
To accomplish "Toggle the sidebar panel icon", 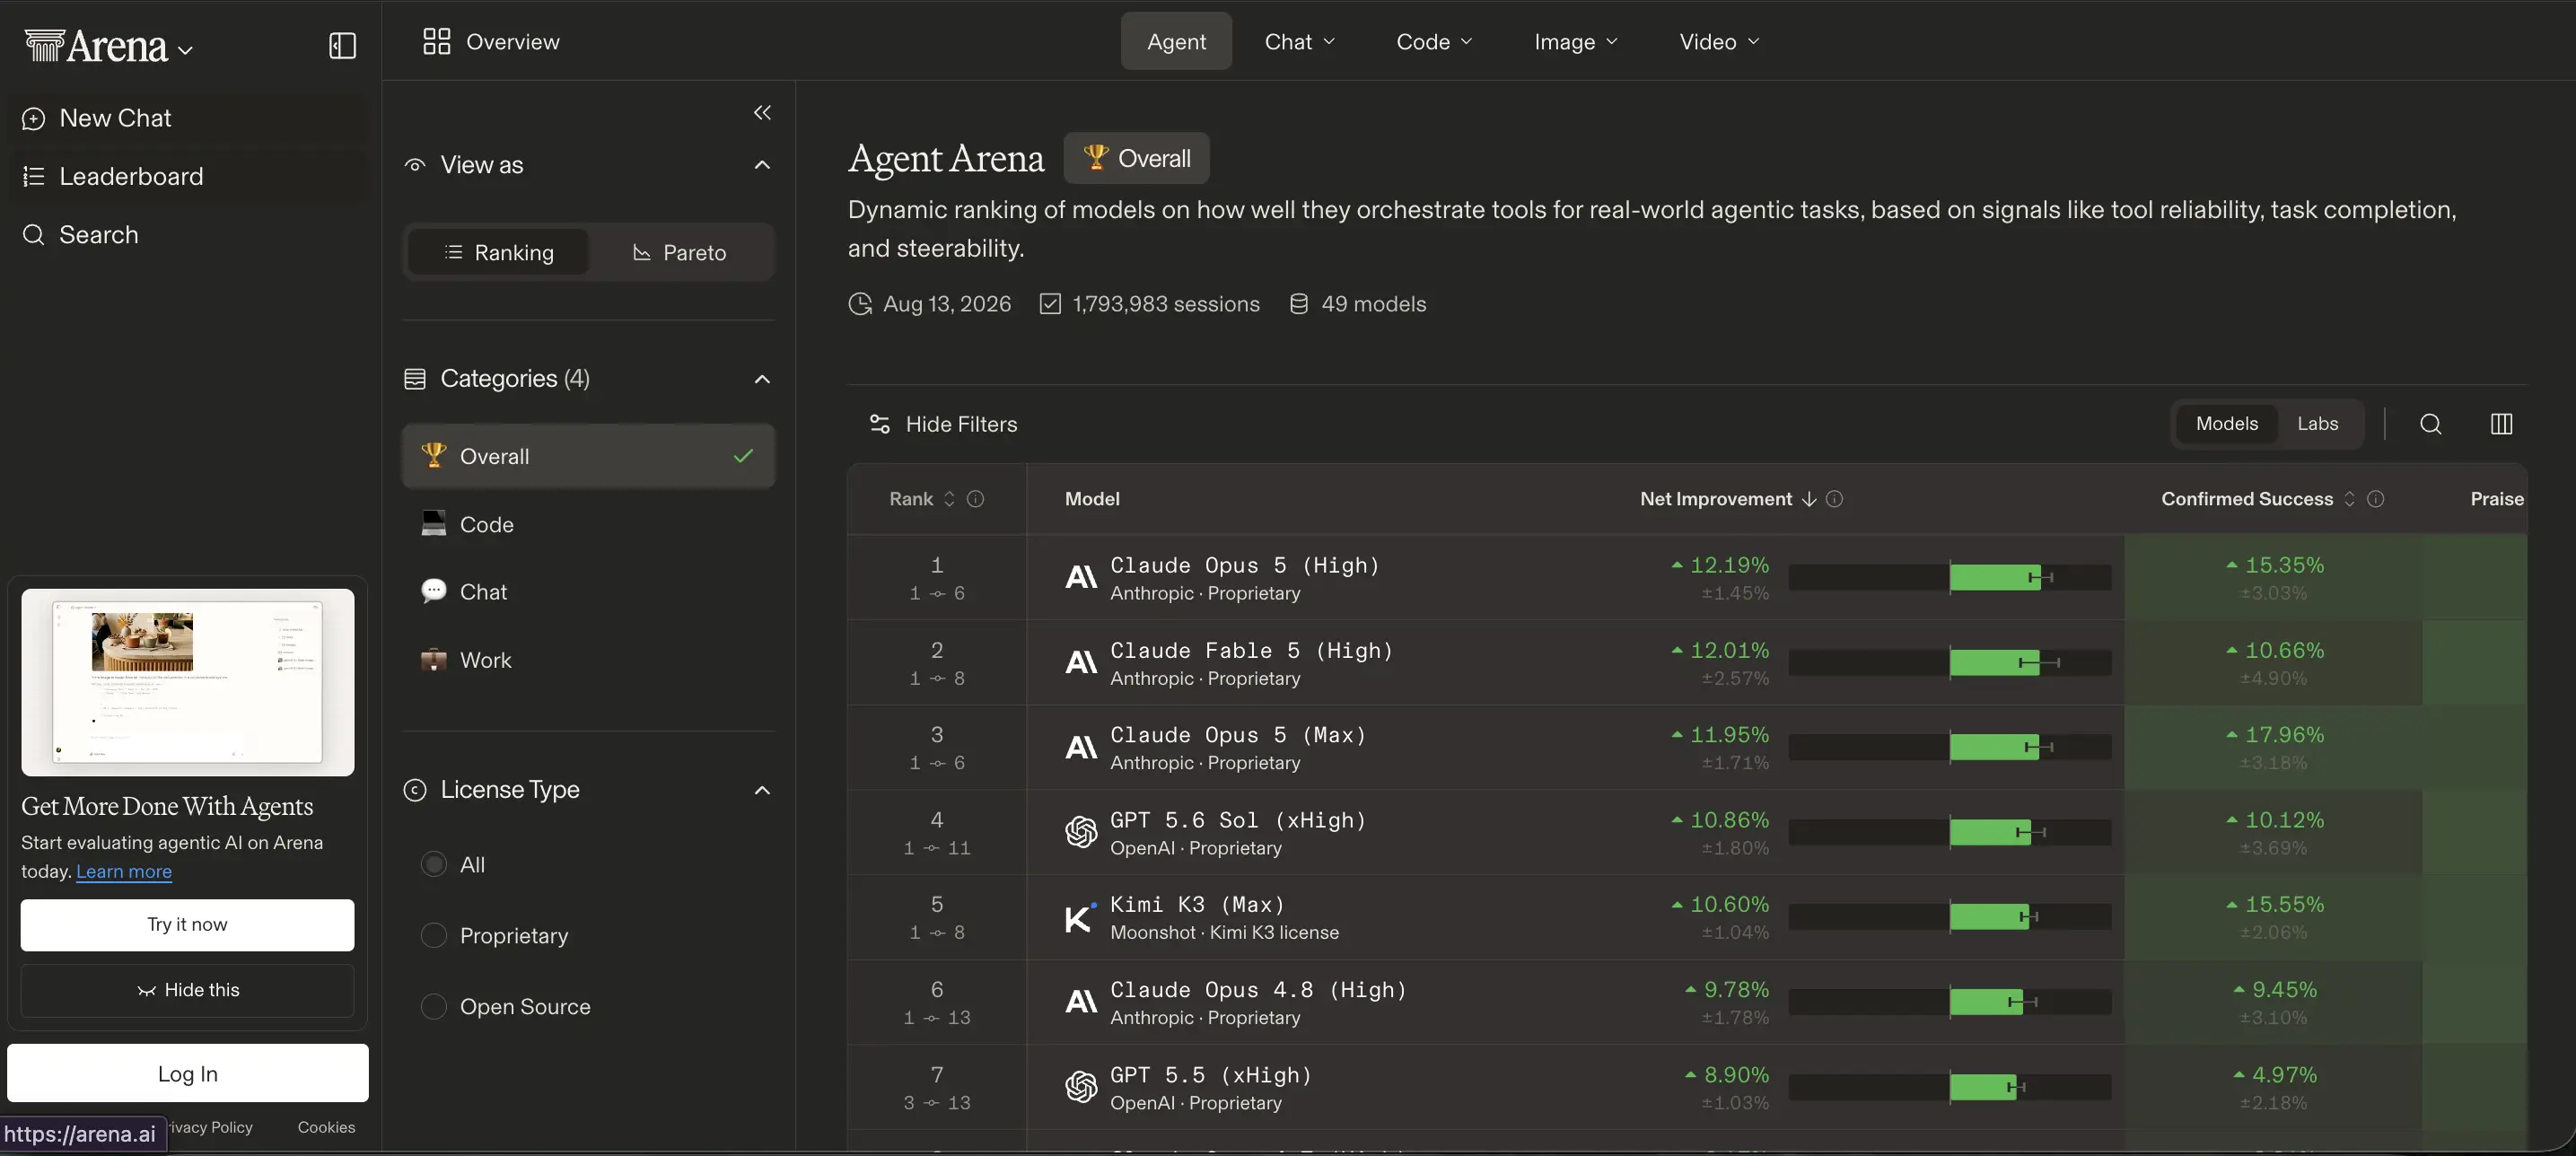I will coord(342,45).
